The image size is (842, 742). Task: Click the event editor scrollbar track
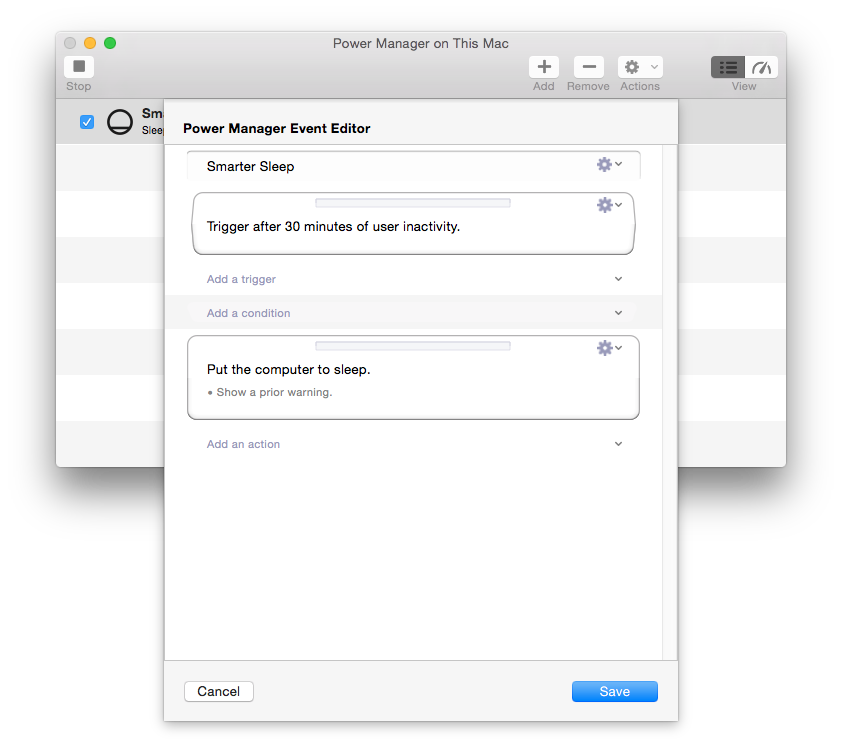670,403
